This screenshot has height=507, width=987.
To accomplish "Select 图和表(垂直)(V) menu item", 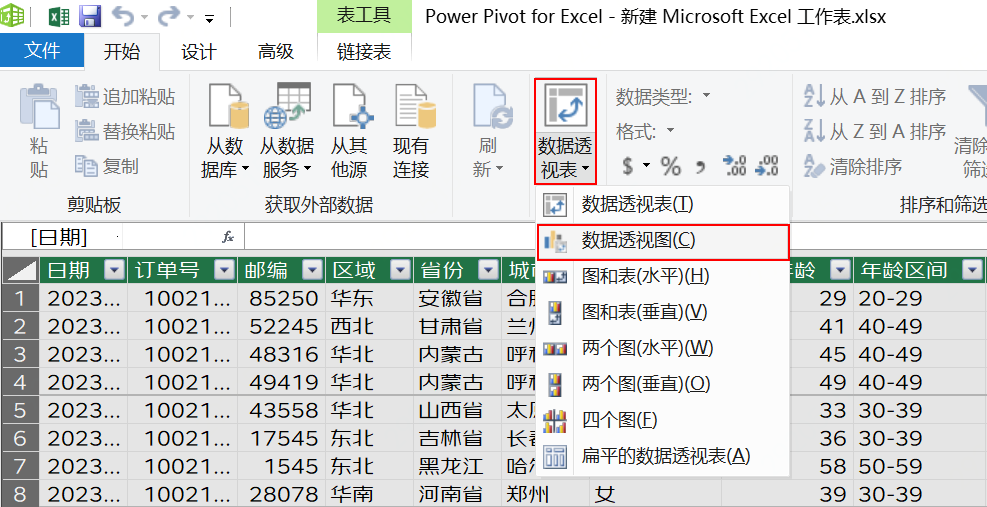I will (663, 312).
